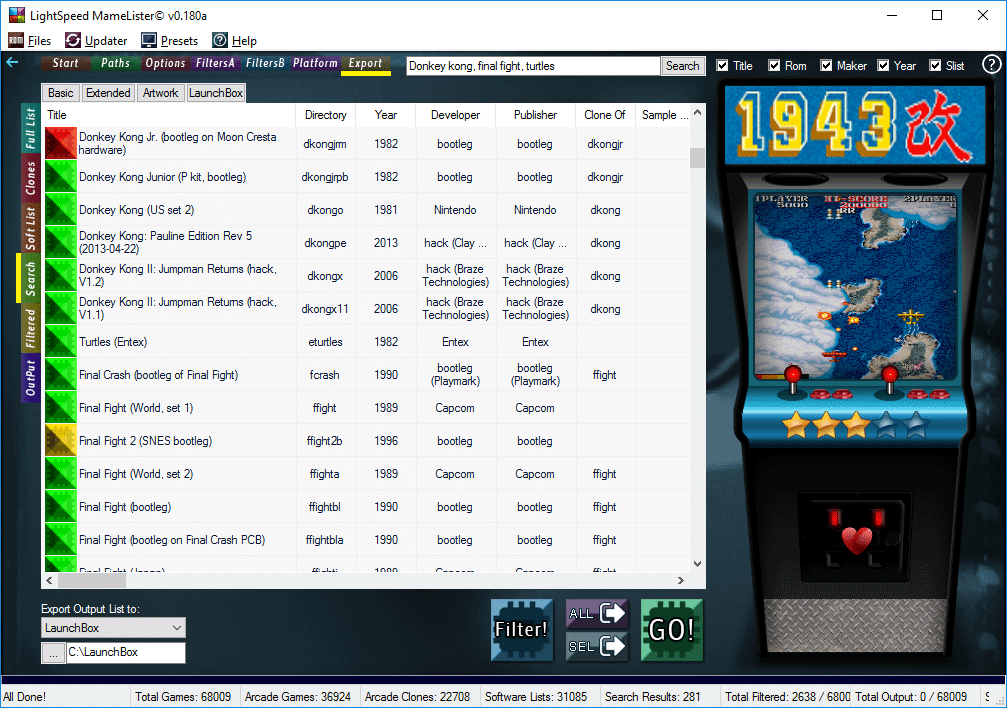Open the Updater menu

(96, 40)
